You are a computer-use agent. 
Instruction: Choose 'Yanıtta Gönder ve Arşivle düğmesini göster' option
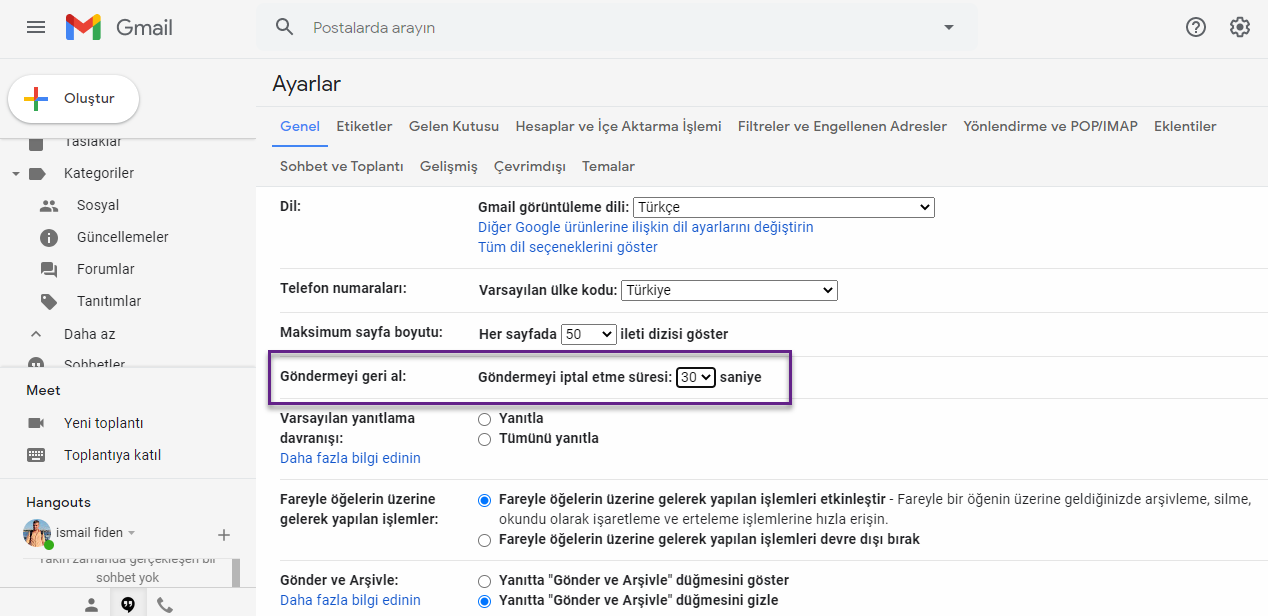[485, 581]
